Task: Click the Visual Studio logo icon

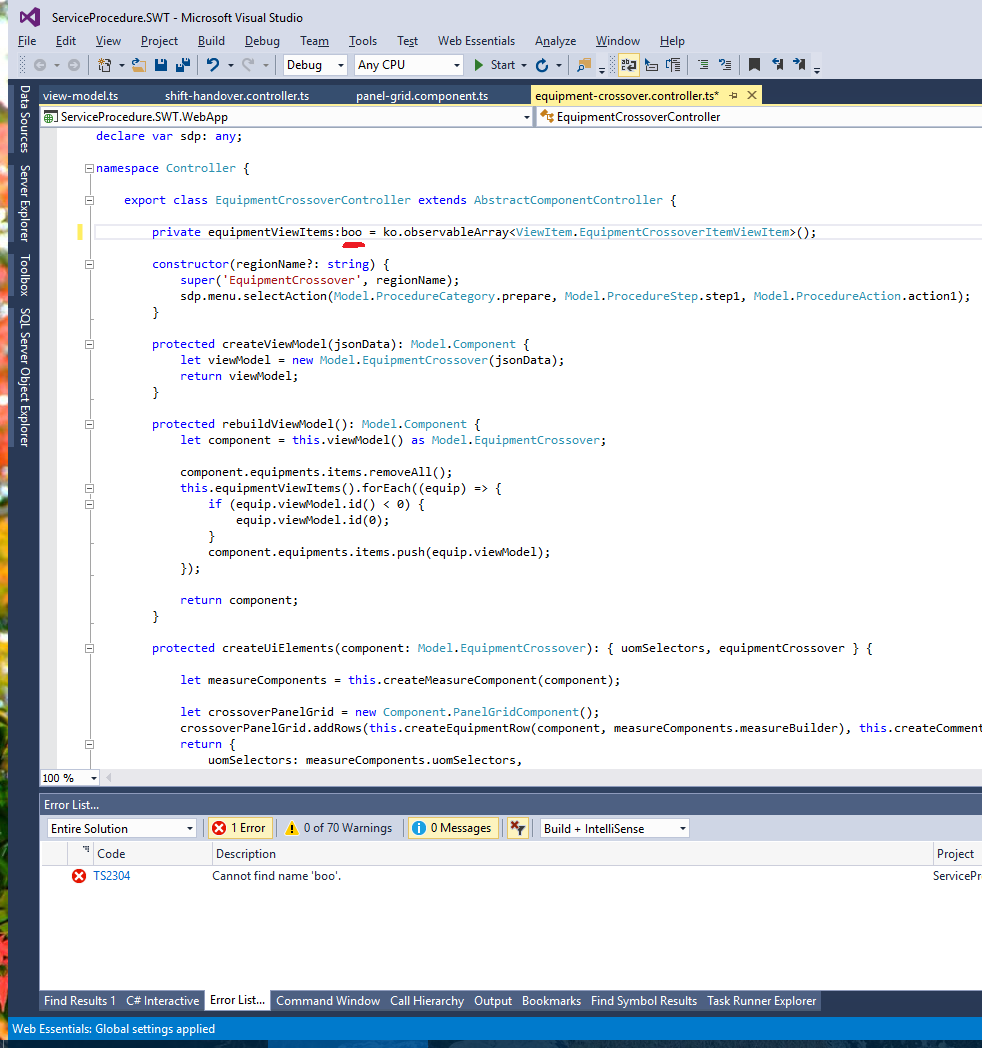Action: pos(29,17)
